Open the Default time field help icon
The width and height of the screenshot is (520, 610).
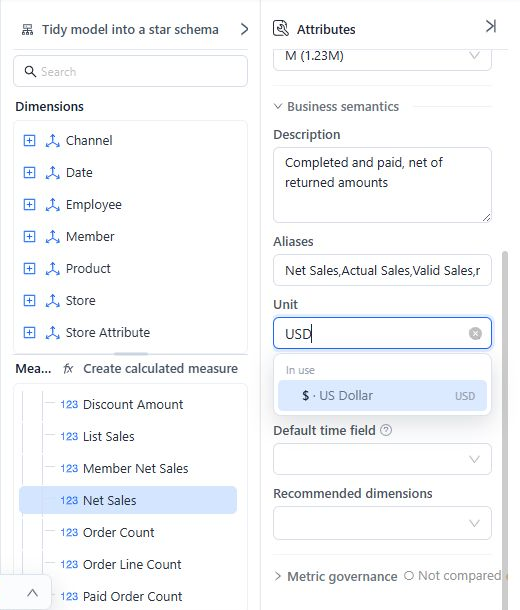point(386,430)
